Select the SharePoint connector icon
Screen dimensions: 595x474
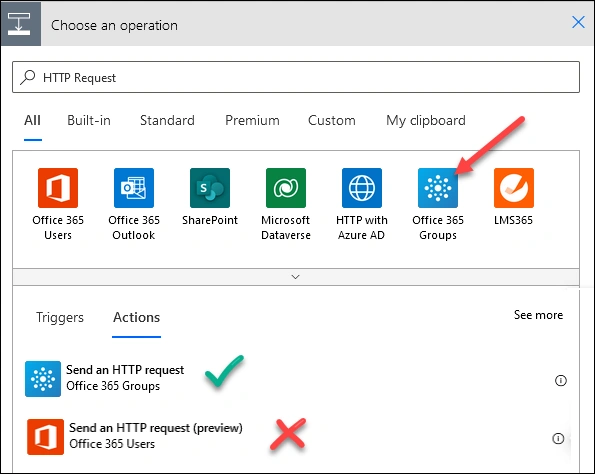pos(210,188)
